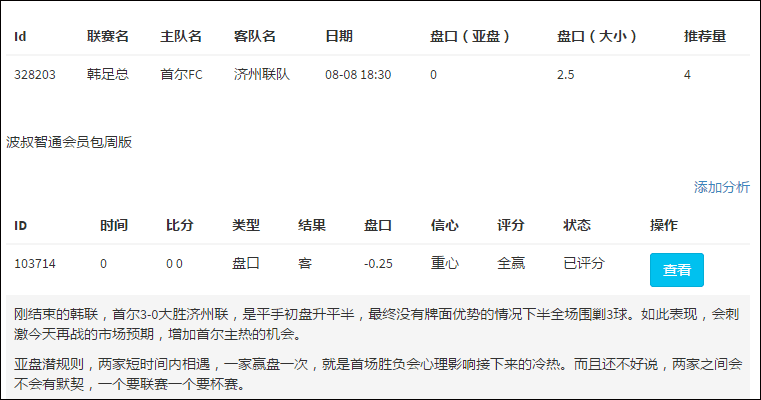Click the recommendation count 4
The image size is (761, 400).
point(687,75)
